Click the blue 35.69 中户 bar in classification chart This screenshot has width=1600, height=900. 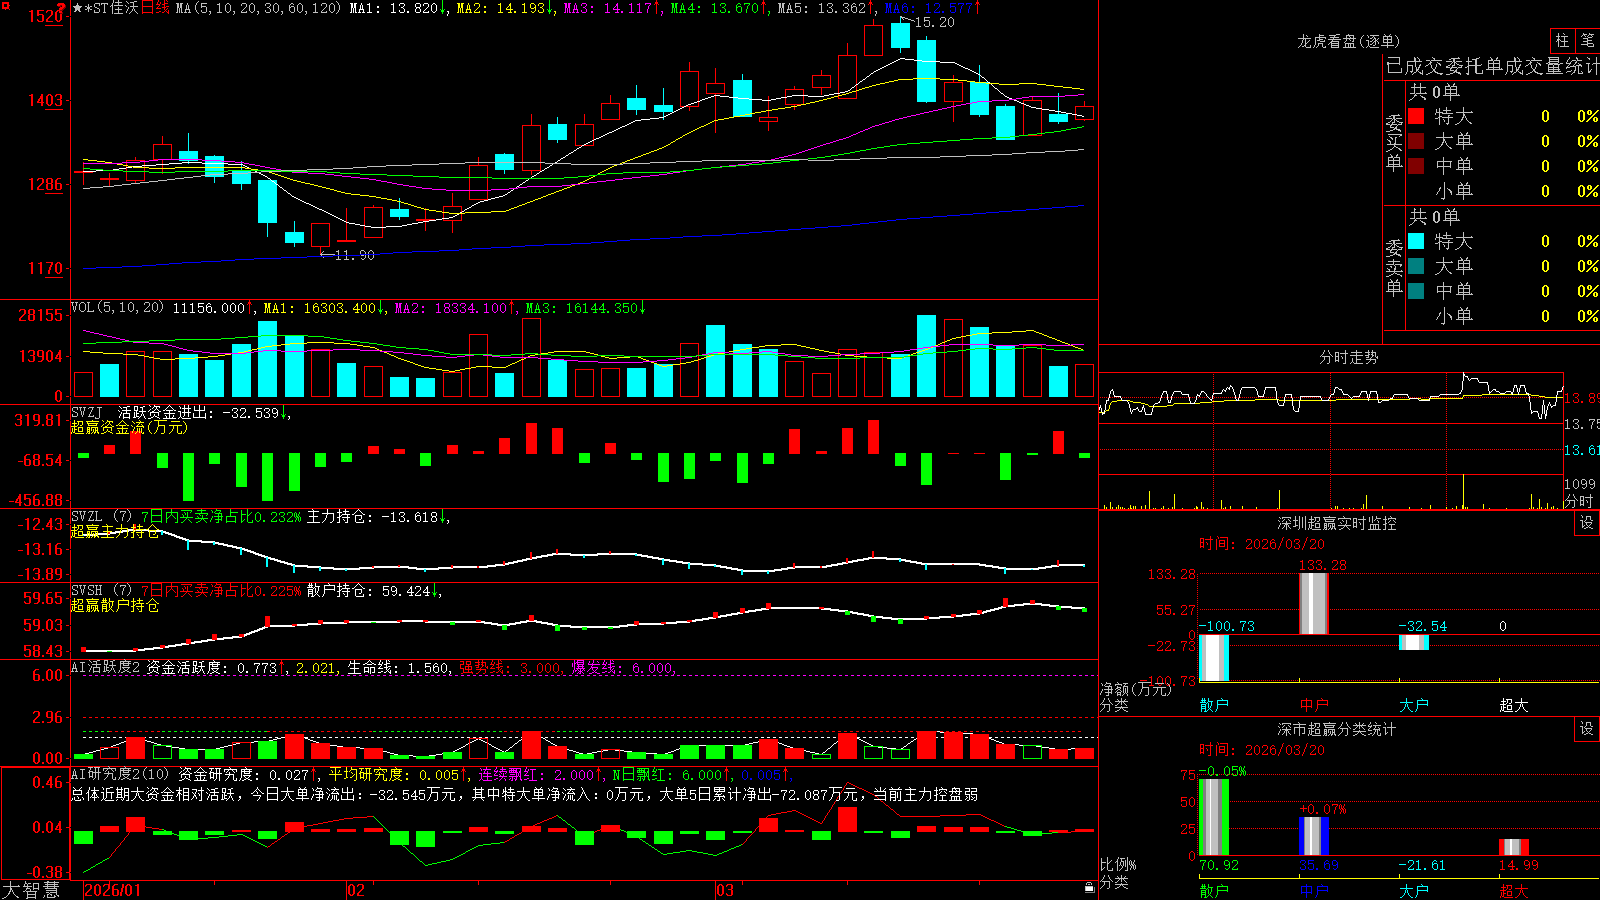coord(1313,836)
